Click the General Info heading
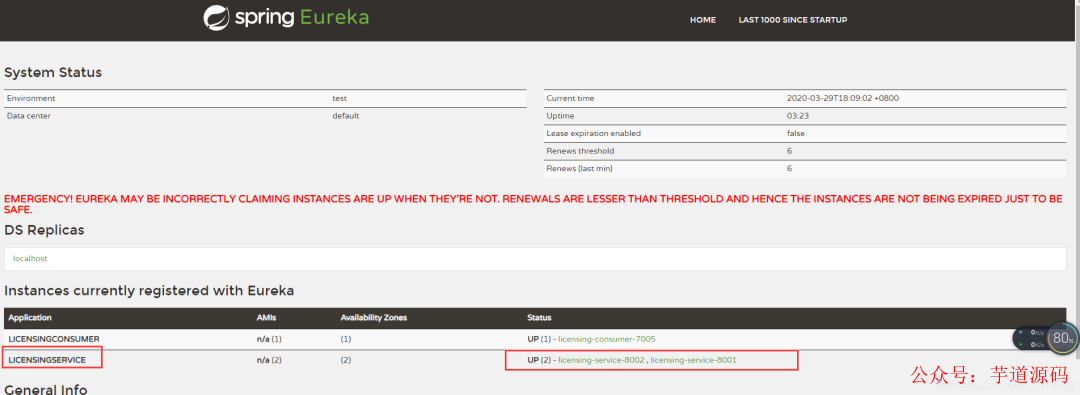 point(45,389)
